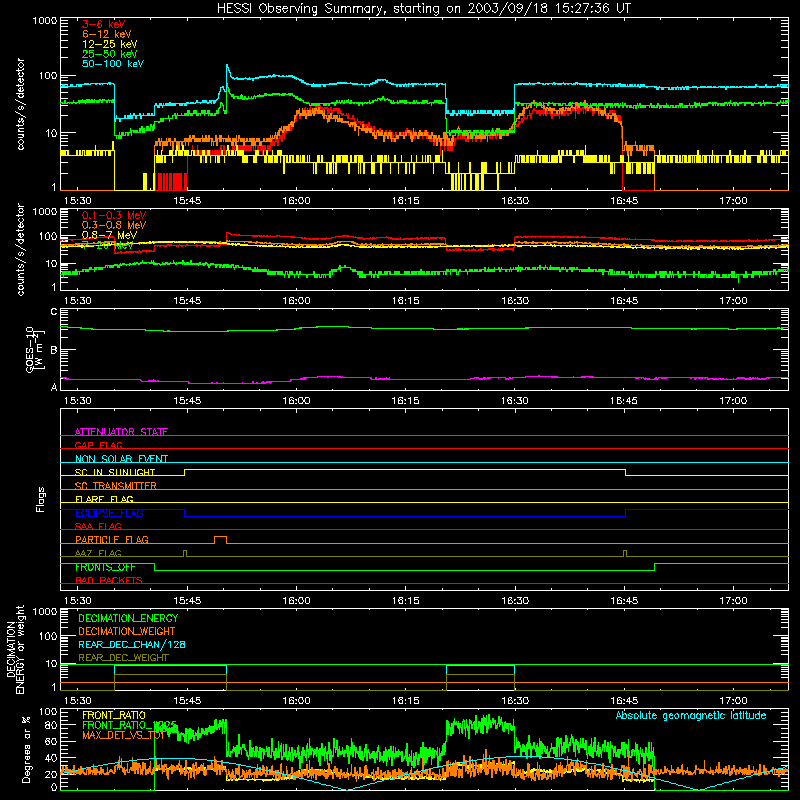Image resolution: width=800 pixels, height=800 pixels.
Task: Click the BAD_PACKETS flag label
Action: point(109,580)
